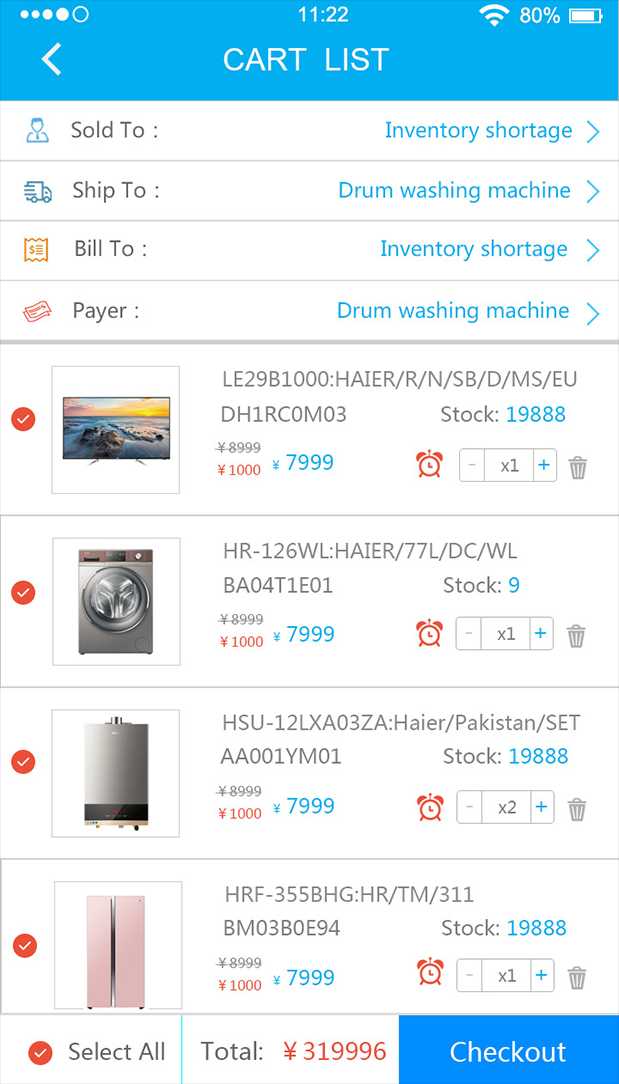619x1084 pixels.
Task: Toggle the Select All checkbox
Action: [x=41, y=1052]
